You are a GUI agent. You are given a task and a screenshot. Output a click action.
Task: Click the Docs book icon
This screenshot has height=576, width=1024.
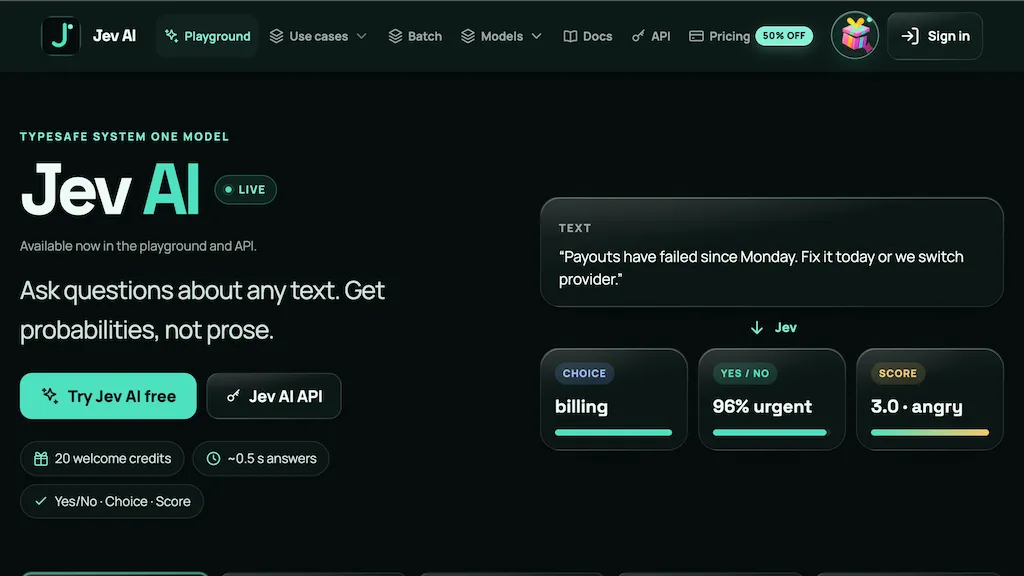coord(570,36)
